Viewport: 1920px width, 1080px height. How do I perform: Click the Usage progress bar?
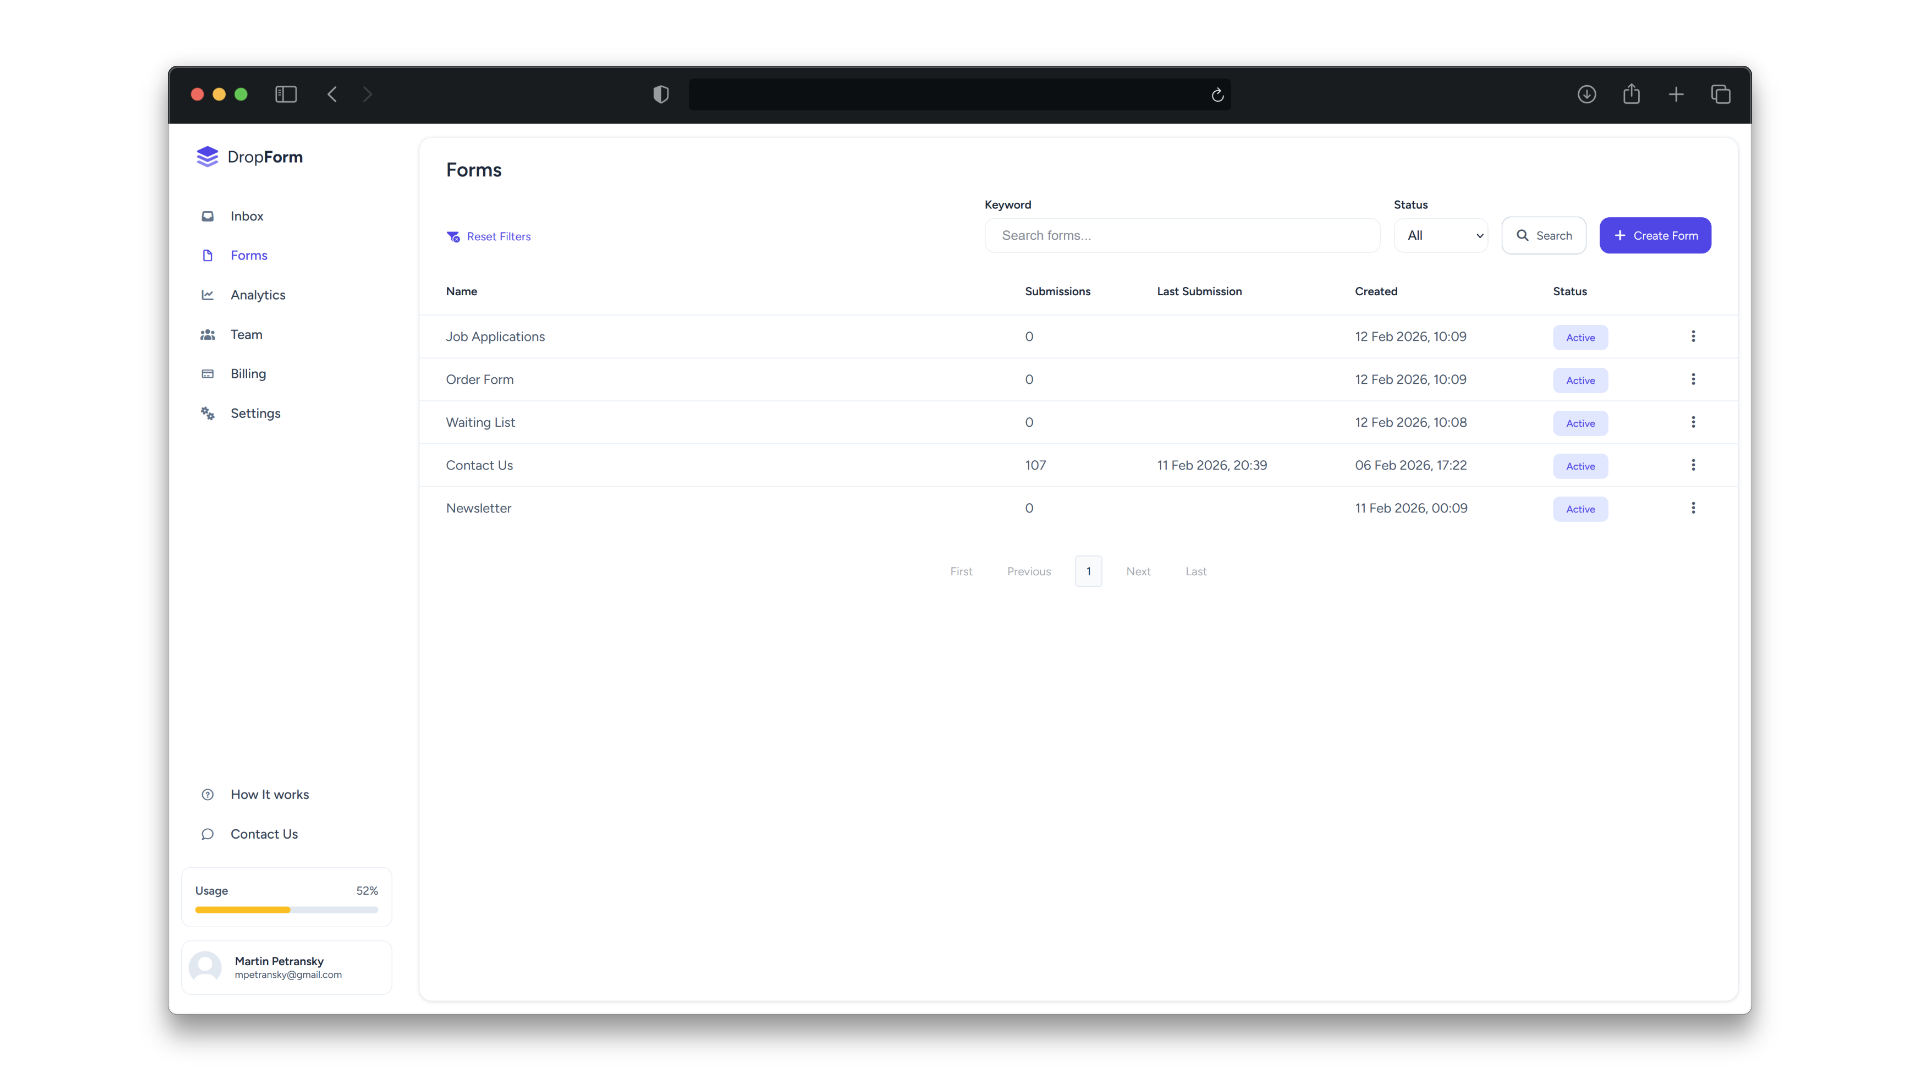click(286, 910)
